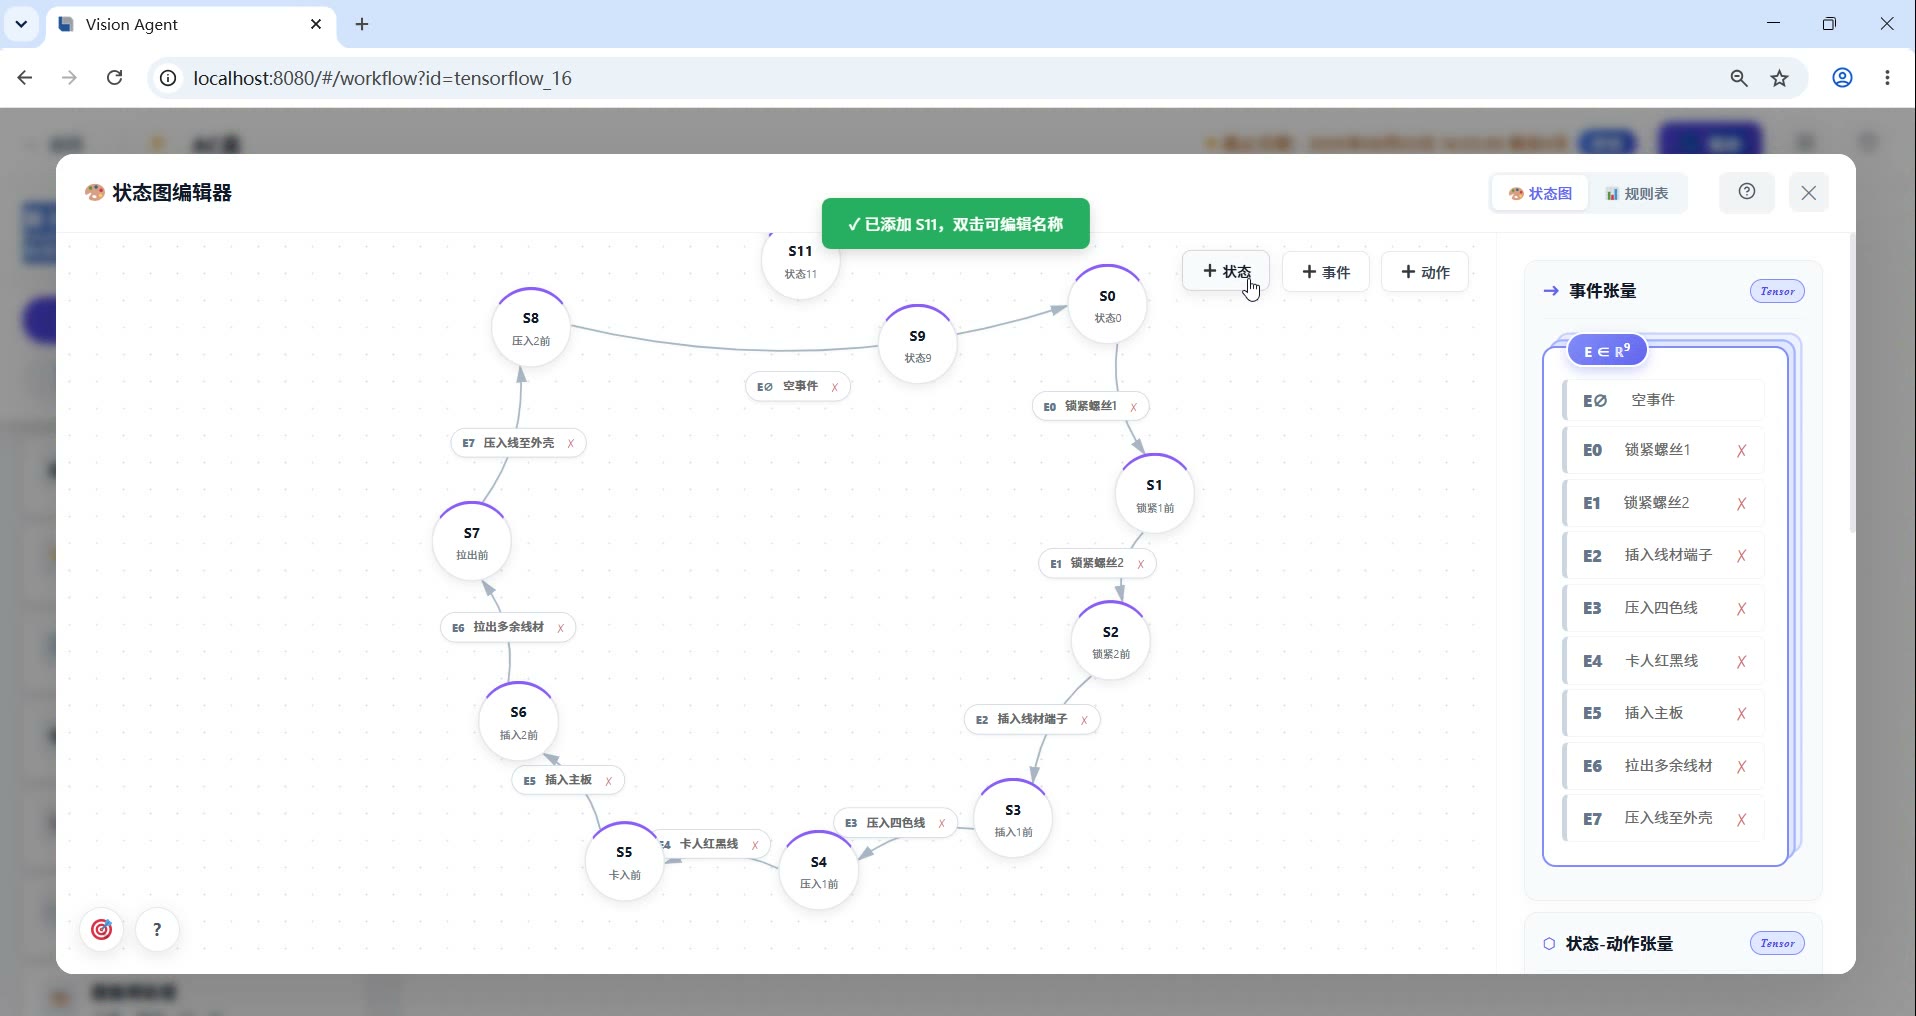Click the 已添加 S11 success notification
This screenshot has width=1916, height=1016.
955,224
